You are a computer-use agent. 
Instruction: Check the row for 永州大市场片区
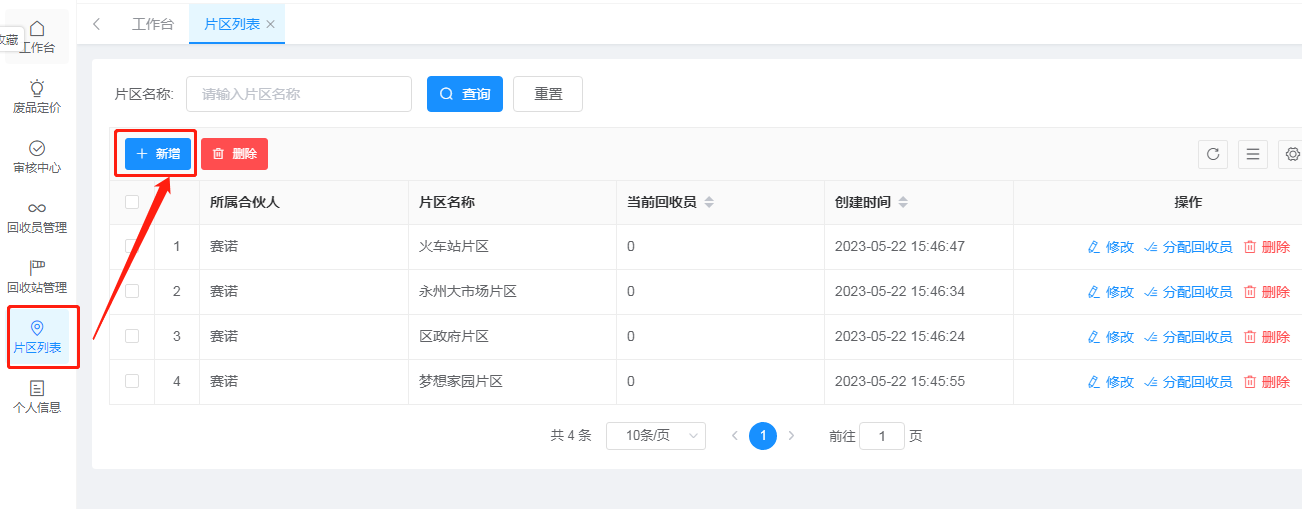132,291
